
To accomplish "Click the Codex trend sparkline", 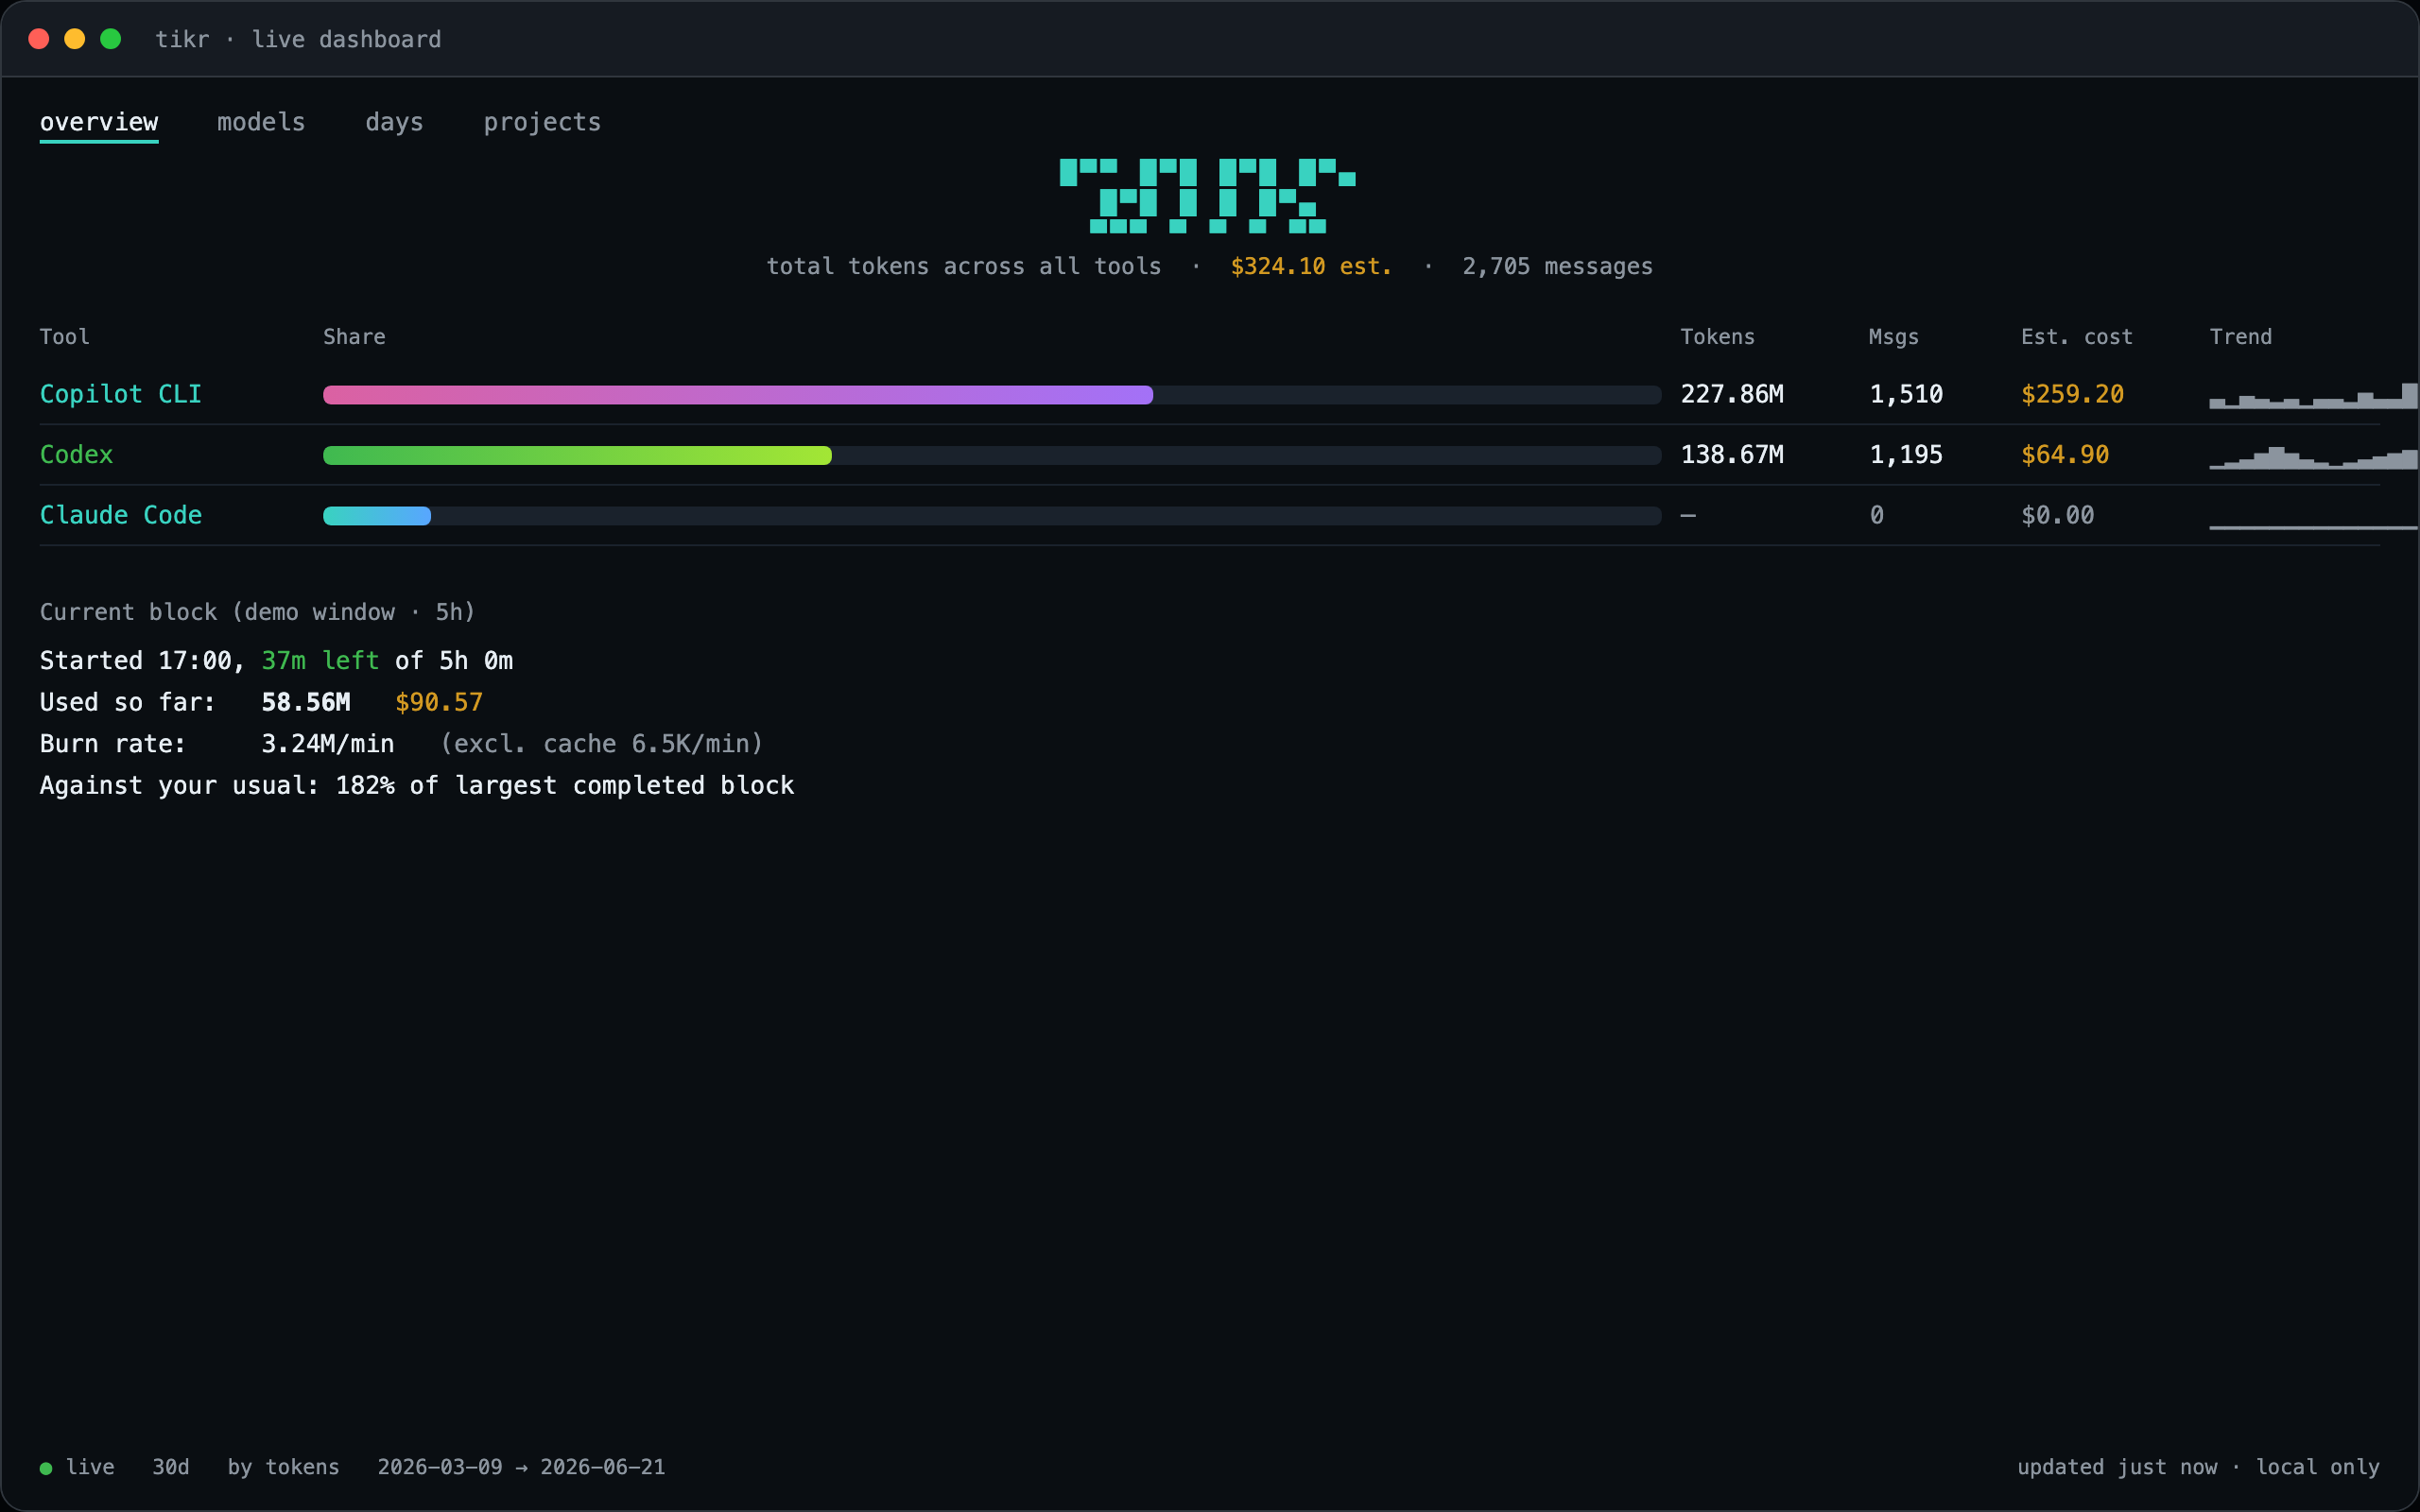I will click(2313, 457).
